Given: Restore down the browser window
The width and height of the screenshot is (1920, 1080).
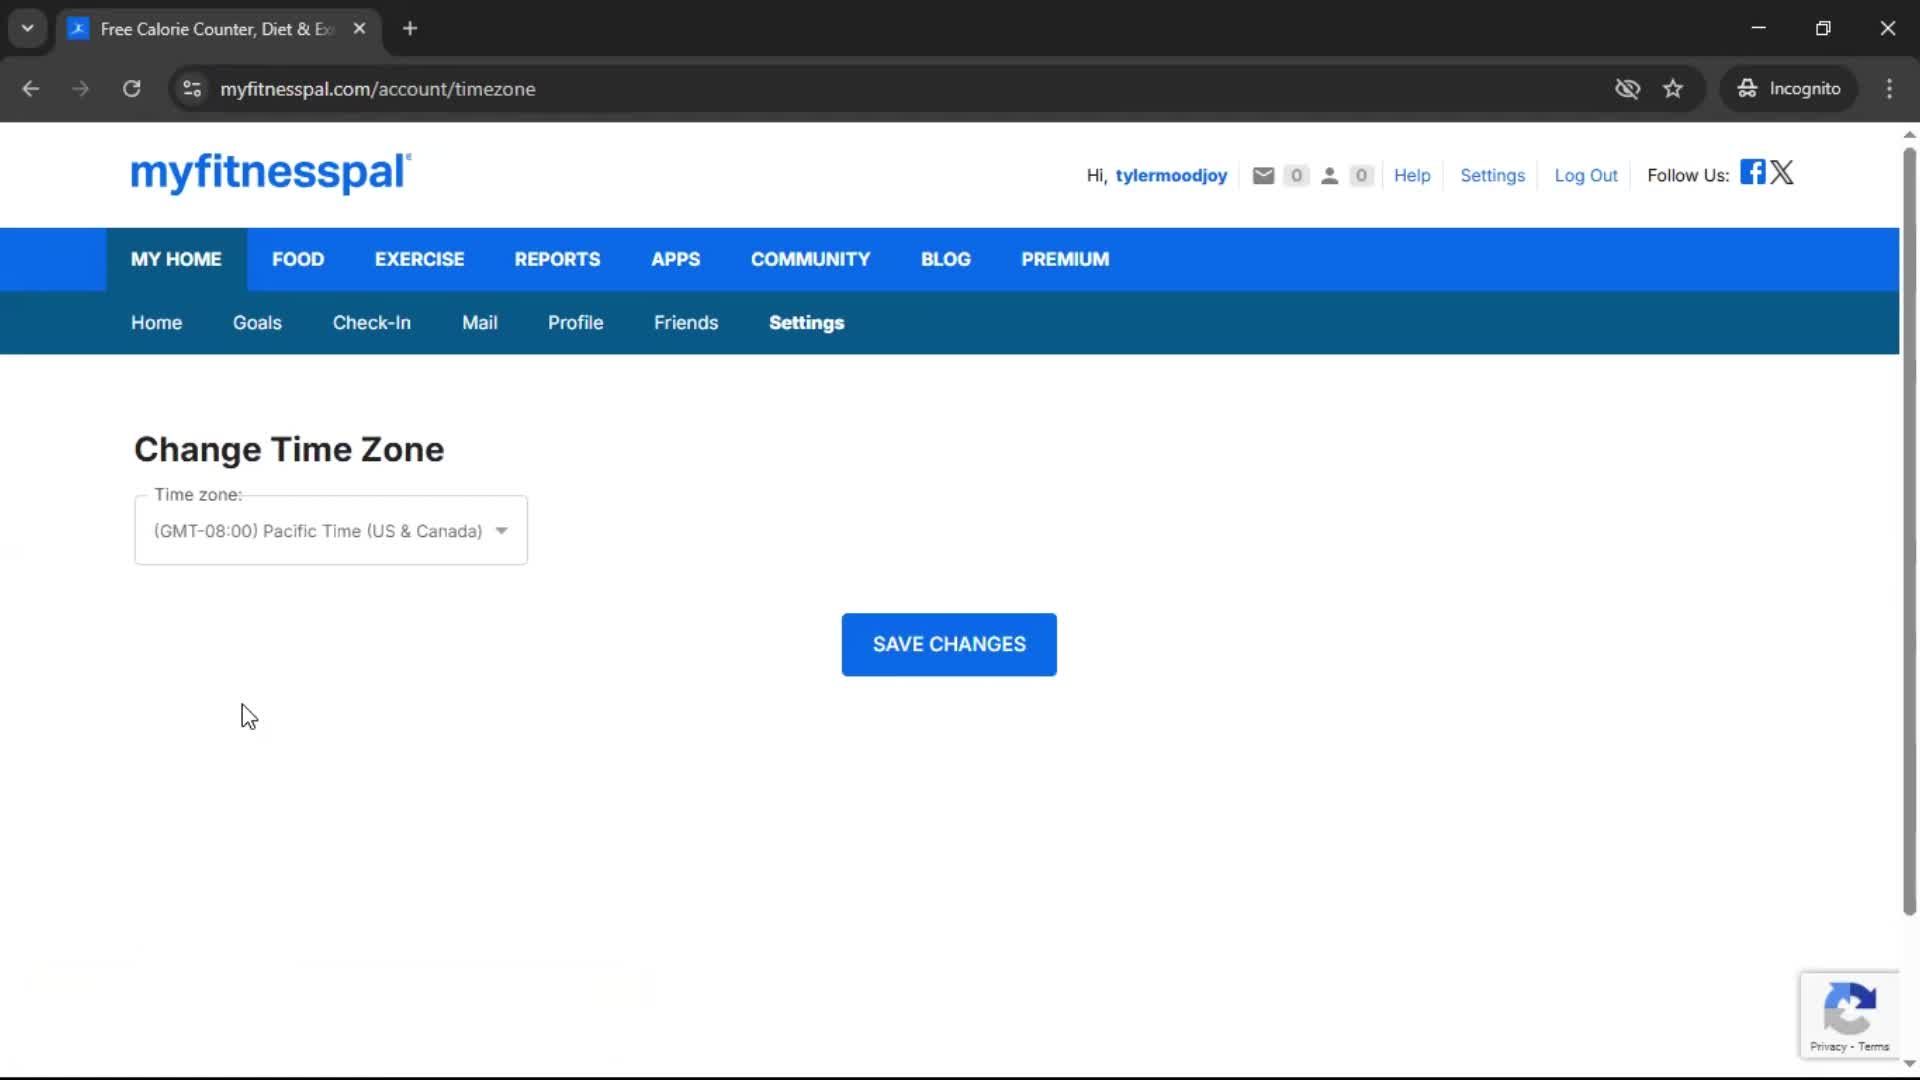Looking at the screenshot, I should pos(1823,29).
